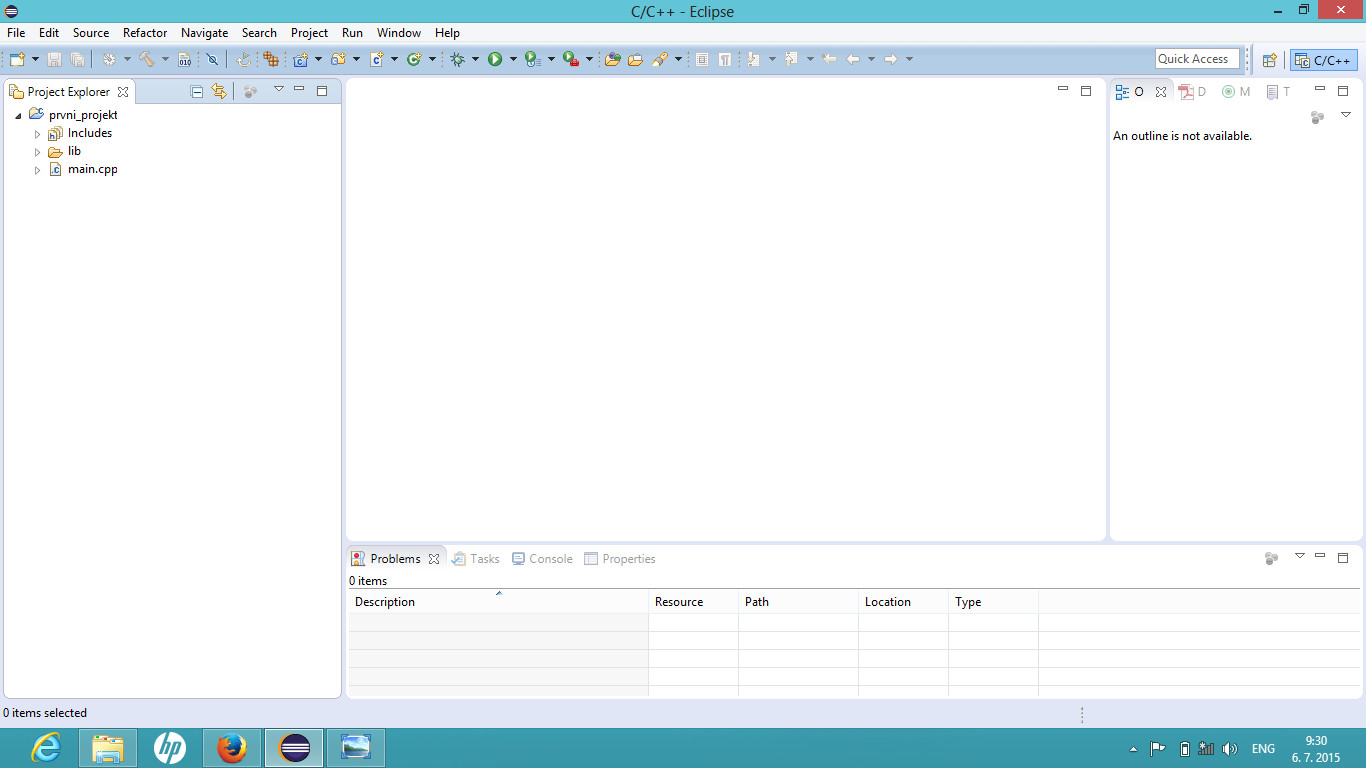Click the Build hammer icon
Viewport: 1366px width, 768px height.
pyautogui.click(x=146, y=60)
